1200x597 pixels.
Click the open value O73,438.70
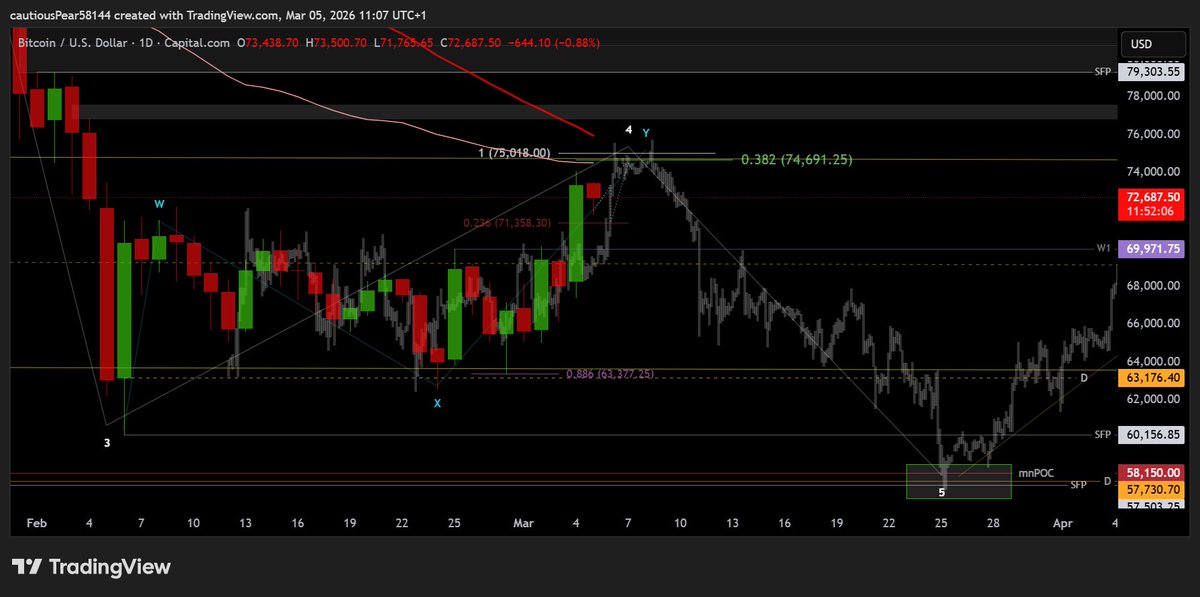click(x=268, y=43)
